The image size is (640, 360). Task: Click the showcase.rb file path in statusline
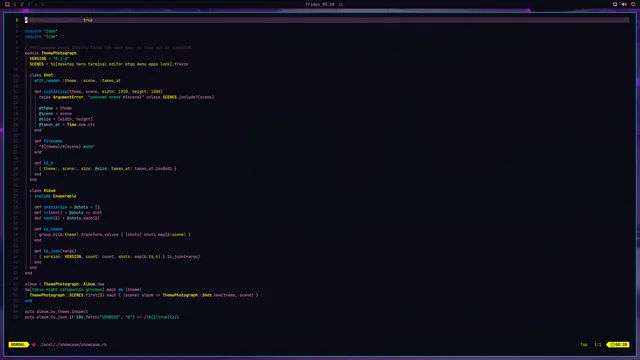(x=73, y=344)
